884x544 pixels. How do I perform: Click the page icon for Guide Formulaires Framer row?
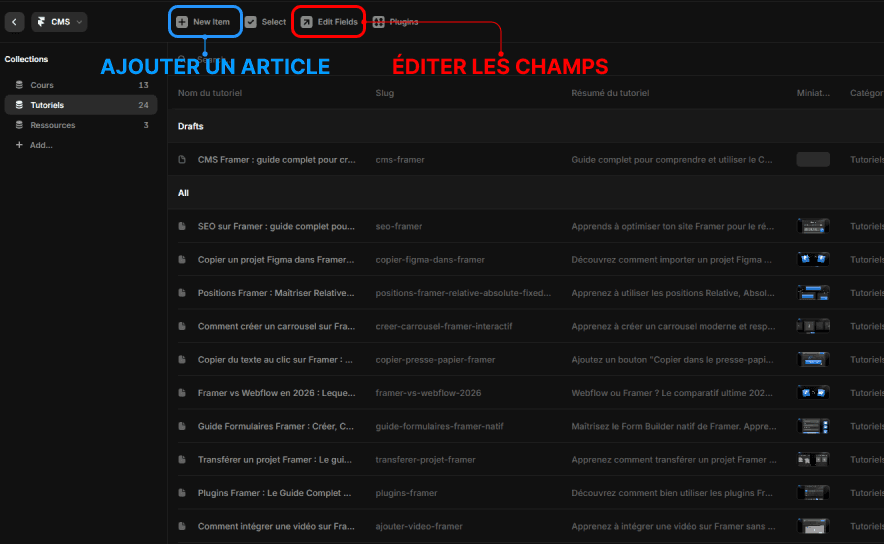pos(182,426)
